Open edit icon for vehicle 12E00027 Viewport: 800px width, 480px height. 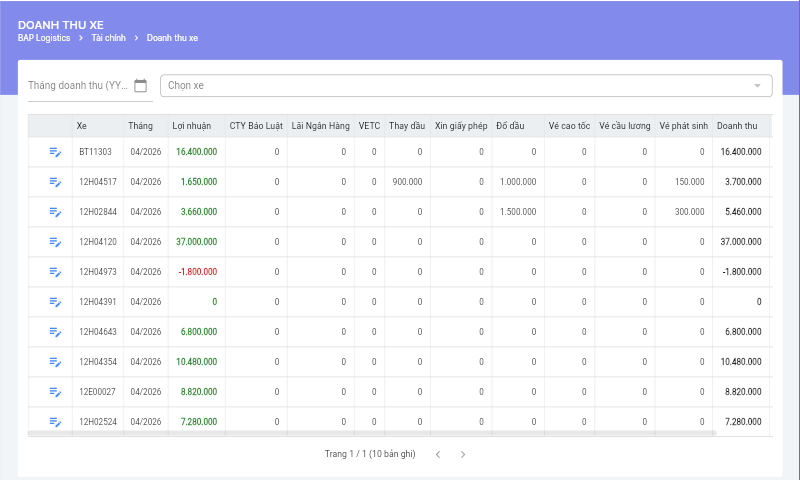click(x=55, y=392)
